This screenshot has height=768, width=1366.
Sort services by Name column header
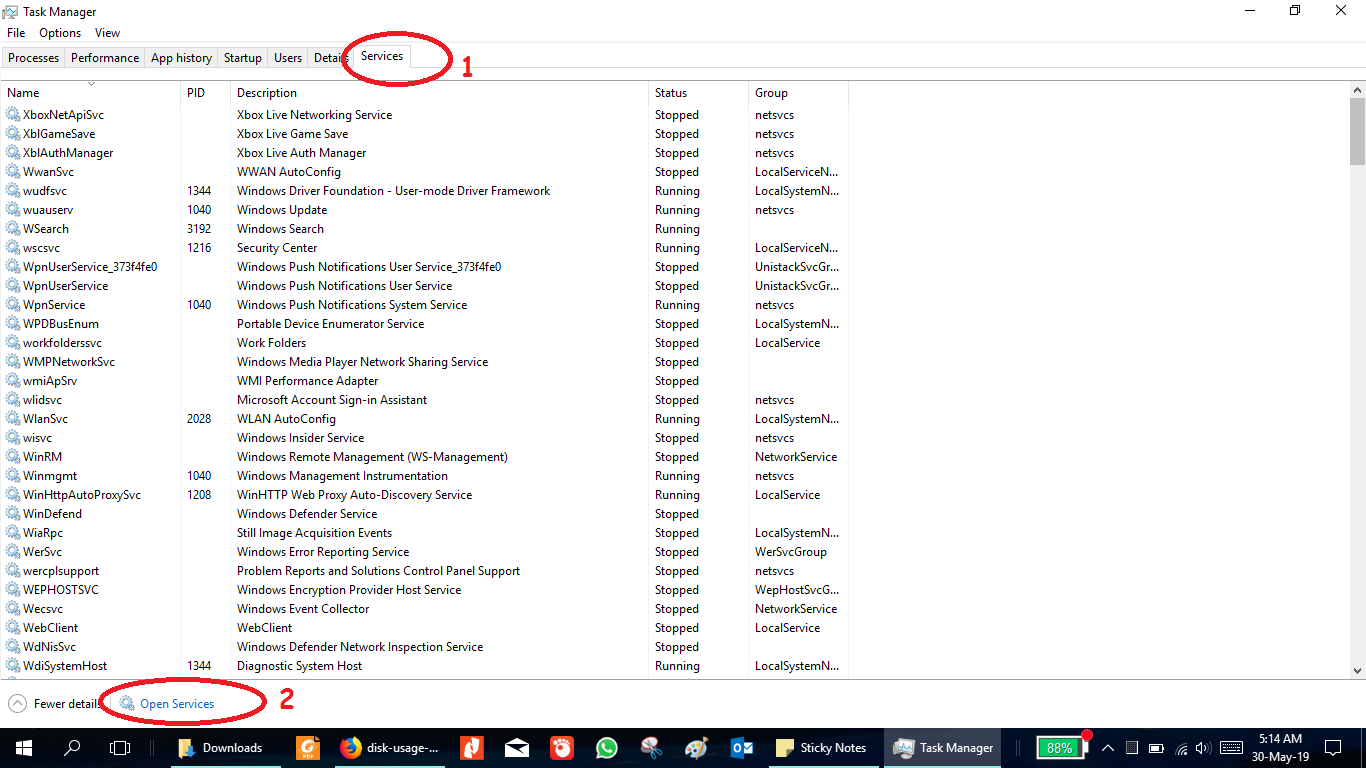pyautogui.click(x=91, y=92)
